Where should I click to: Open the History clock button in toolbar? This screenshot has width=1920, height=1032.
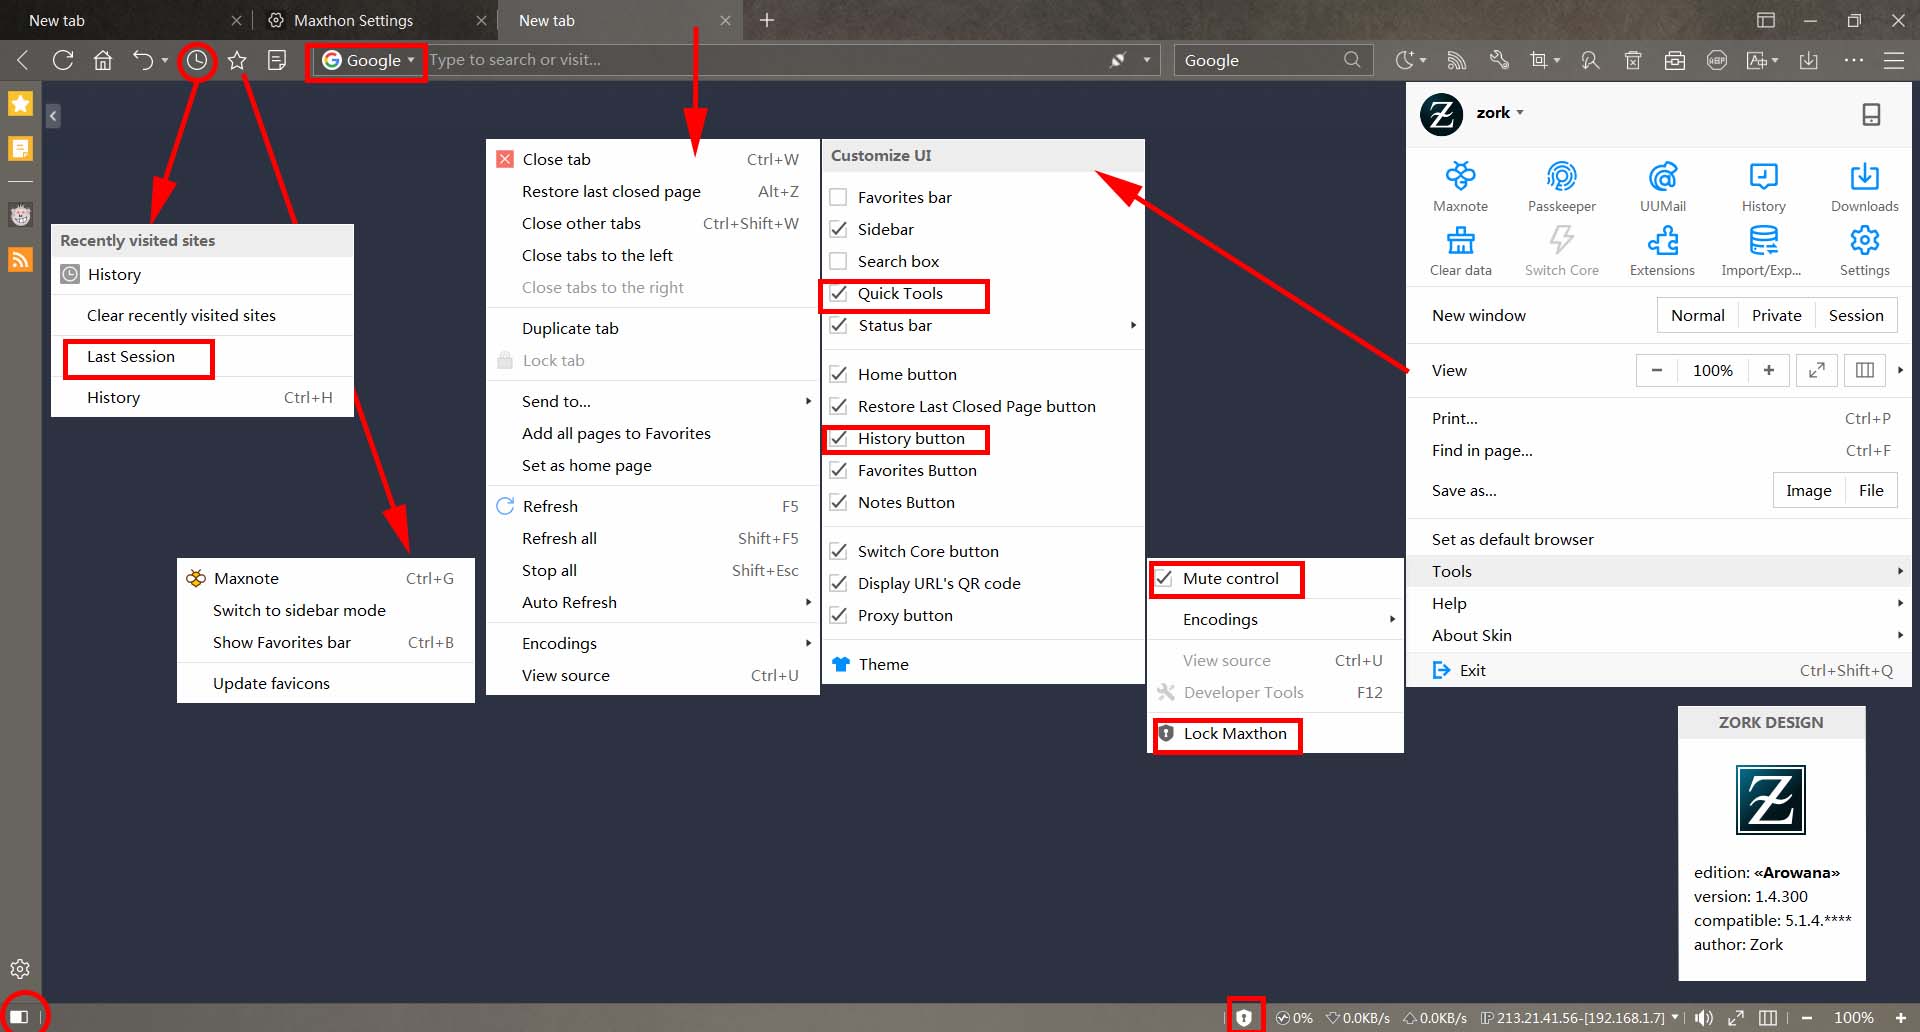click(197, 61)
